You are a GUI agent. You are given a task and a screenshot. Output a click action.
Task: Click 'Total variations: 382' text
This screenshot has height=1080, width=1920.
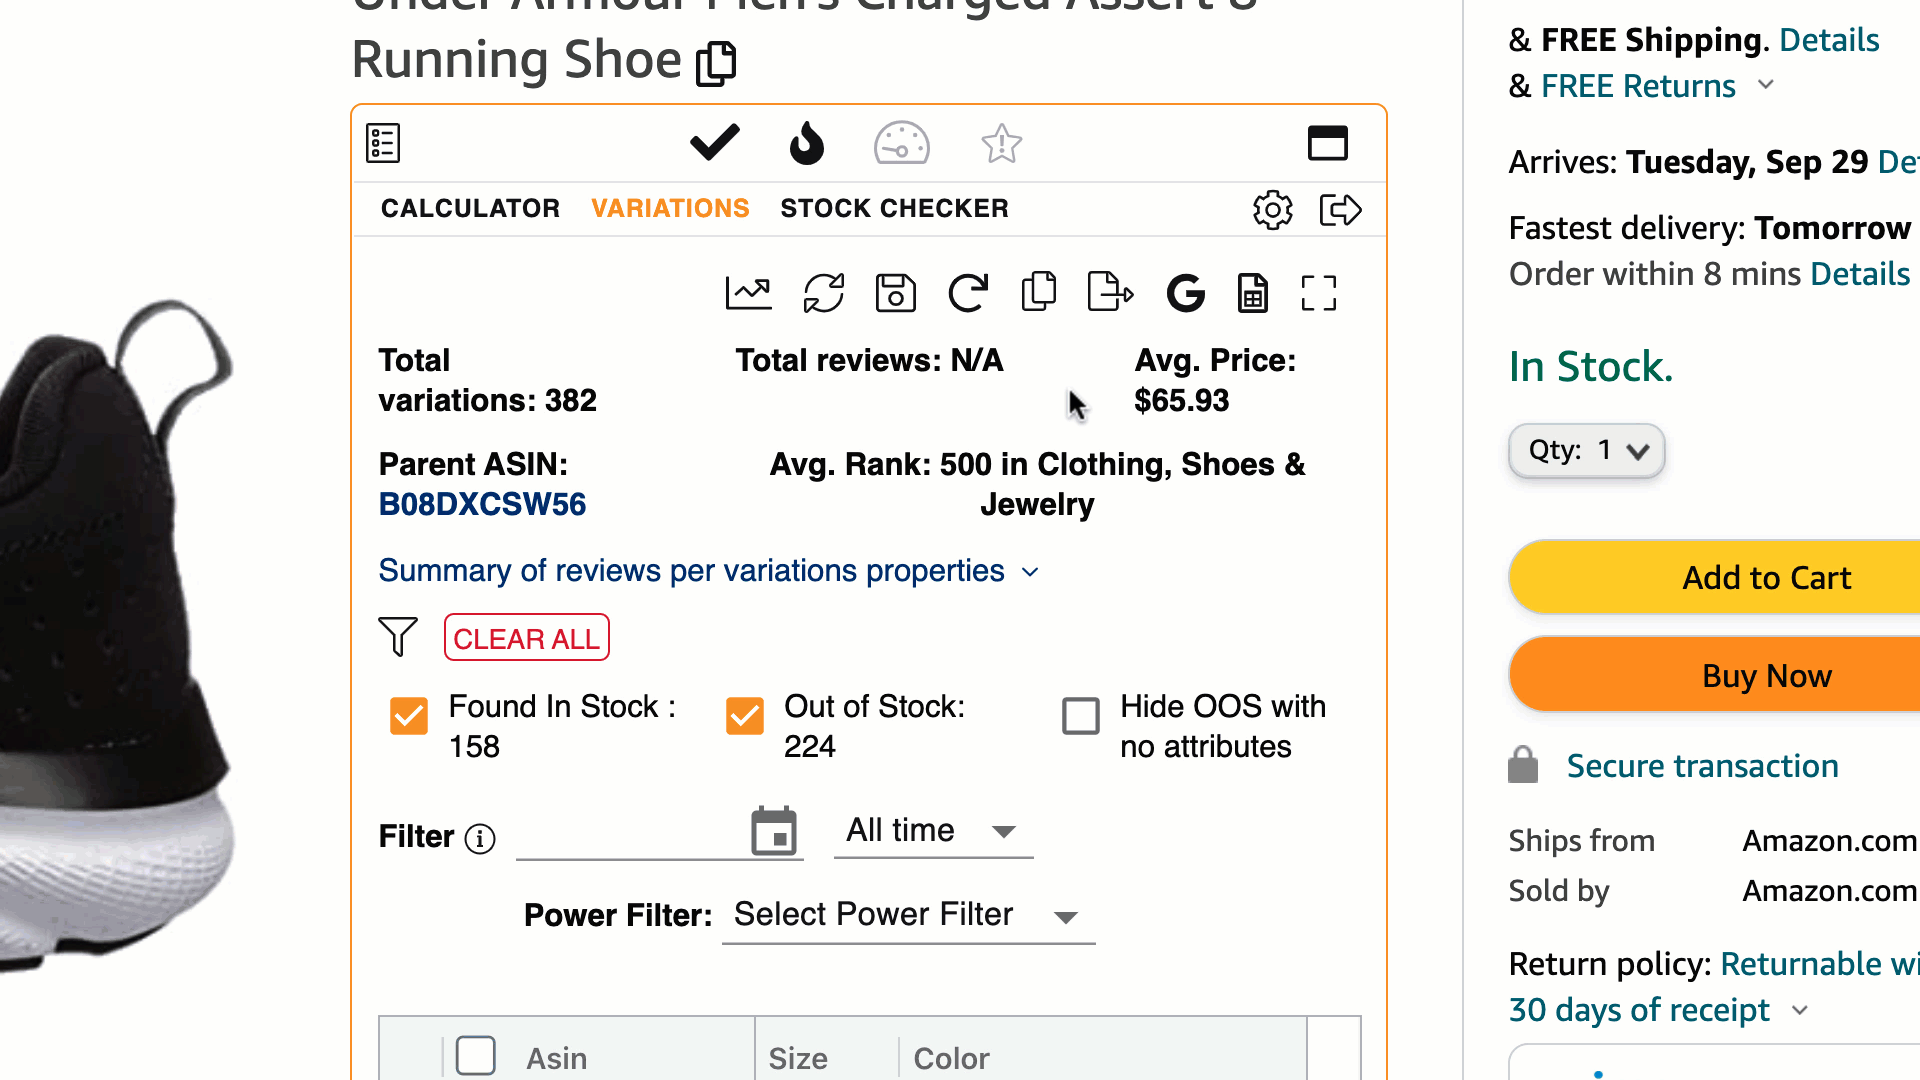[x=487, y=381]
